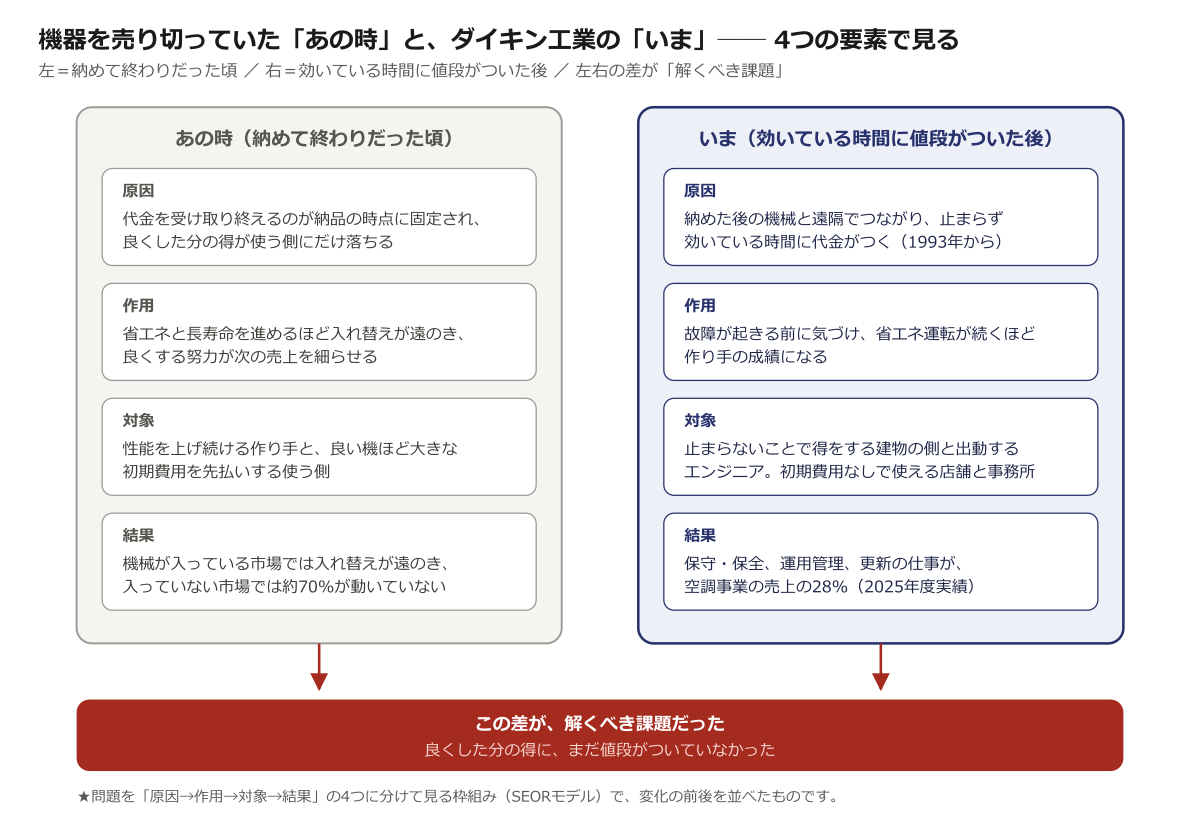Click the '結果' label in the あの時 panel

[x=138, y=535]
